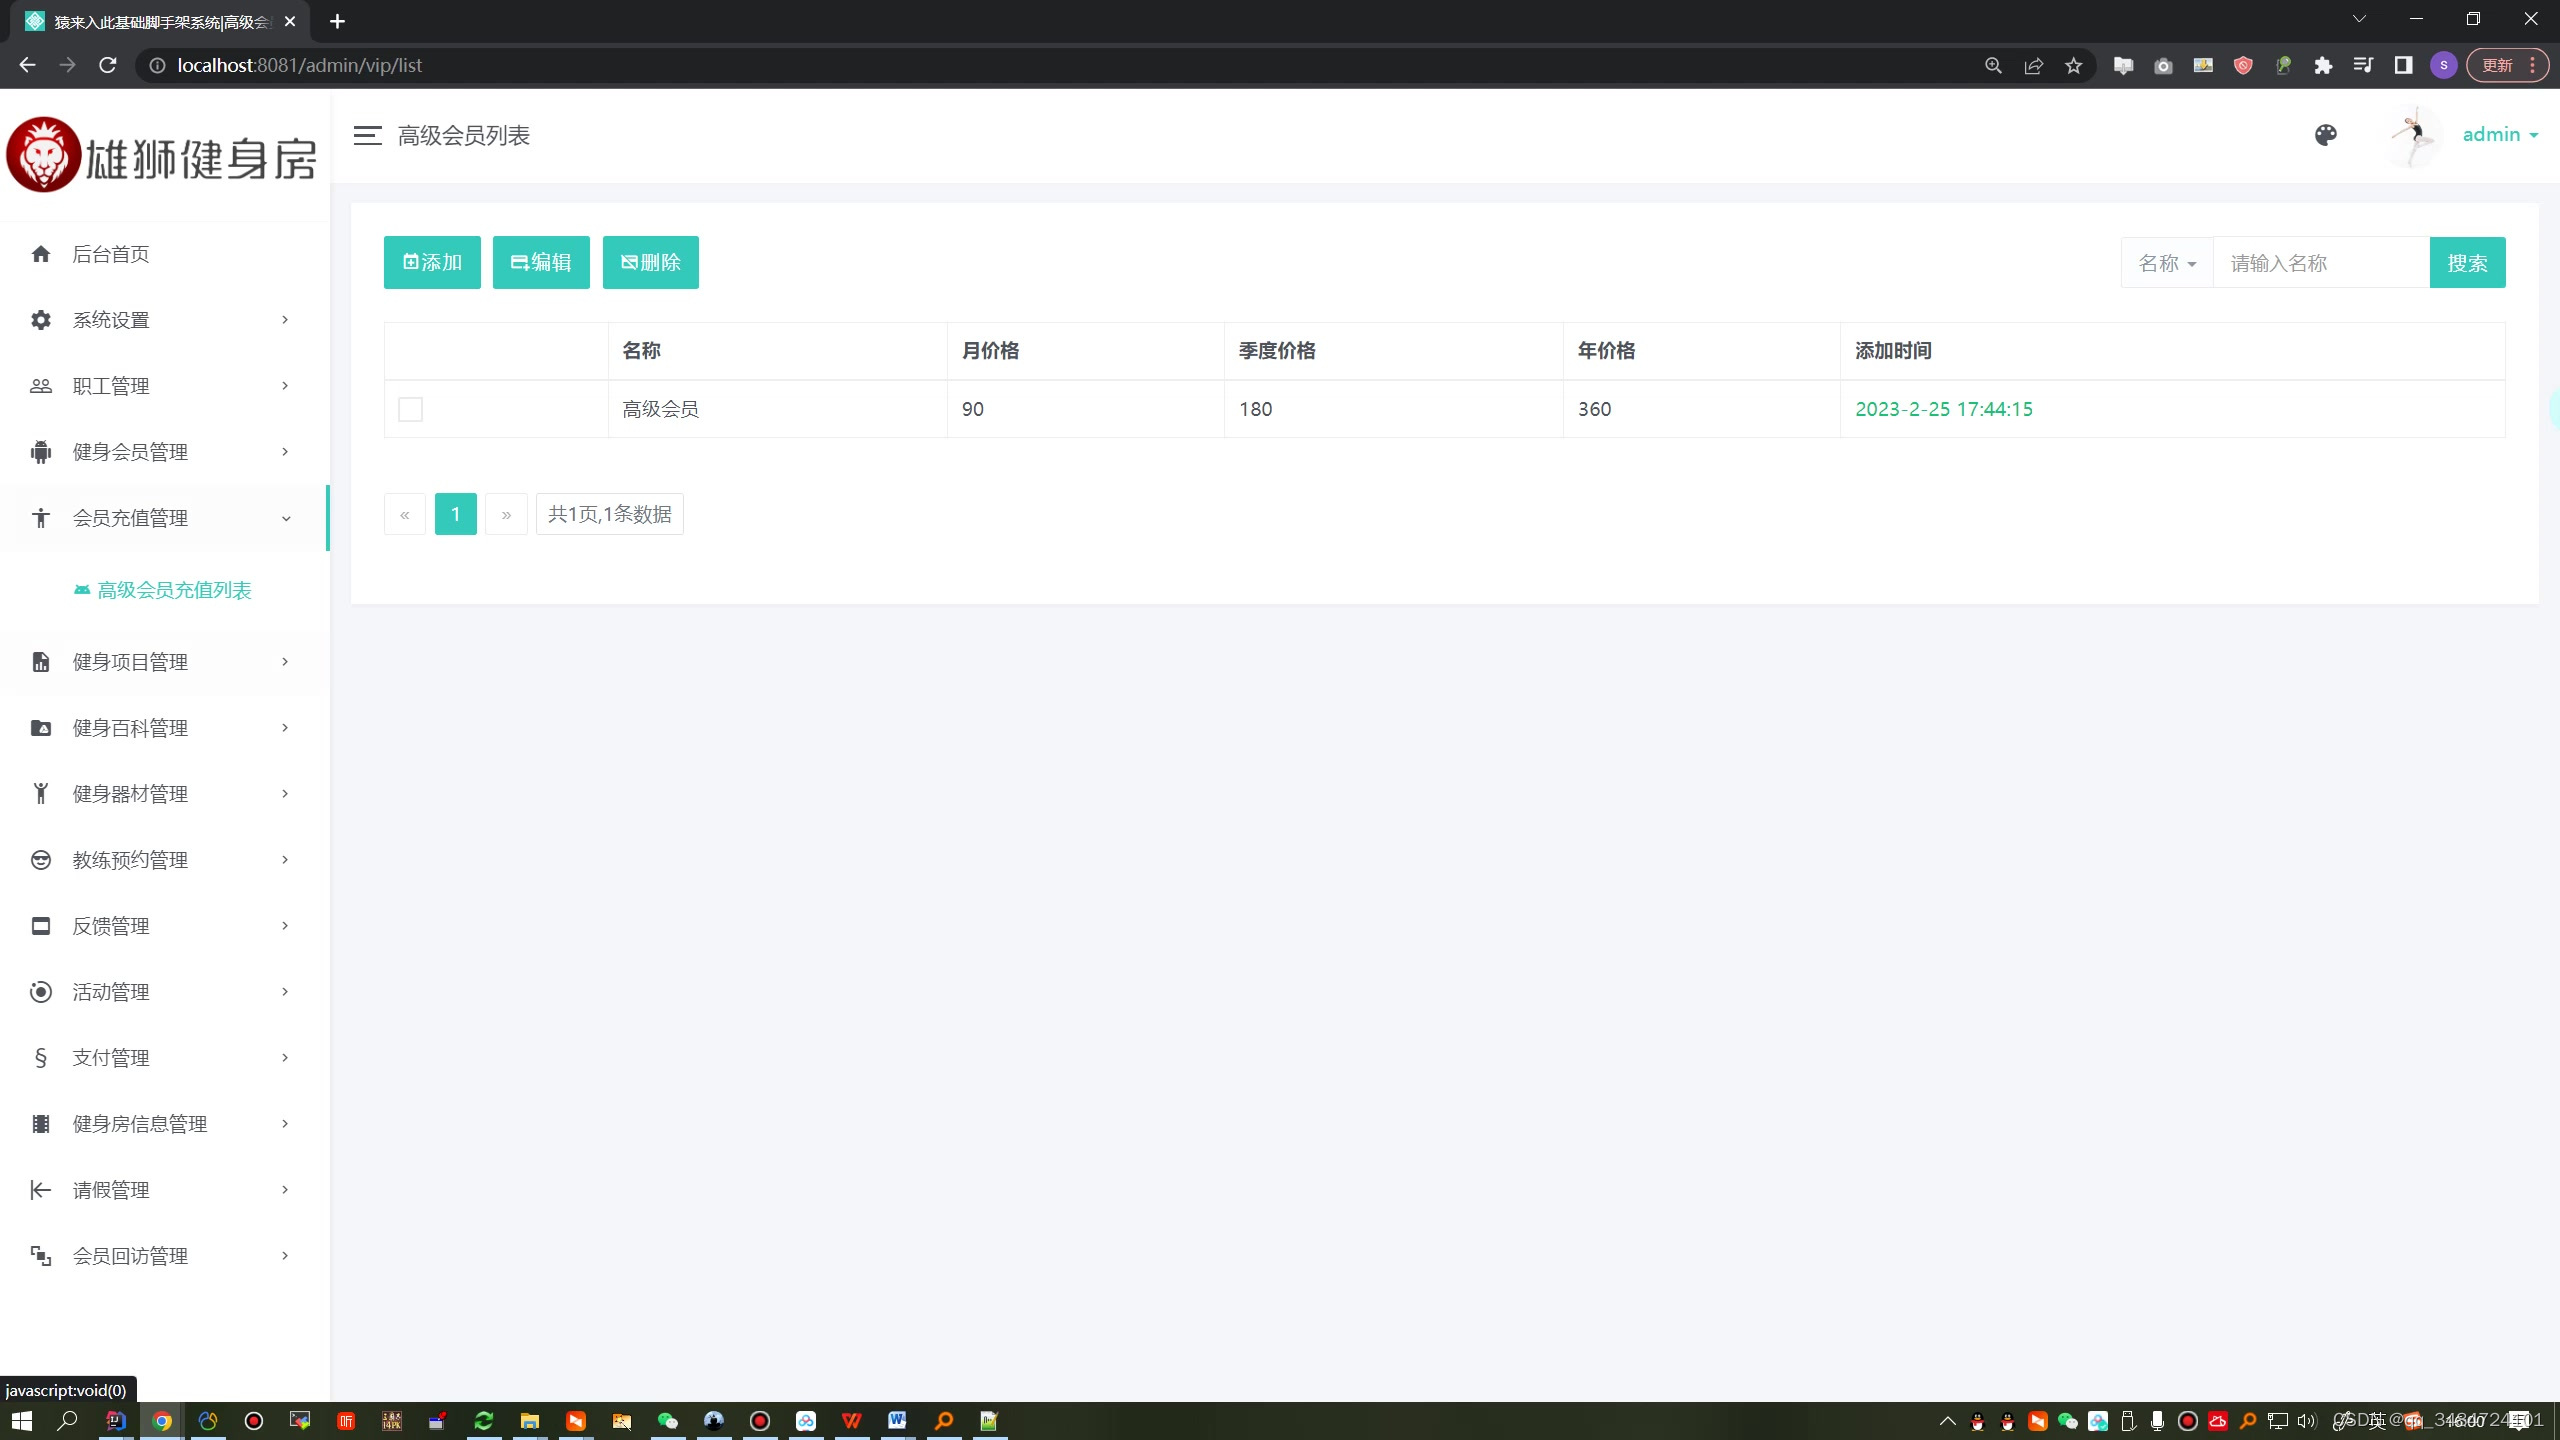Open the color theme palette icon
This screenshot has height=1440, width=2560.
point(2326,135)
